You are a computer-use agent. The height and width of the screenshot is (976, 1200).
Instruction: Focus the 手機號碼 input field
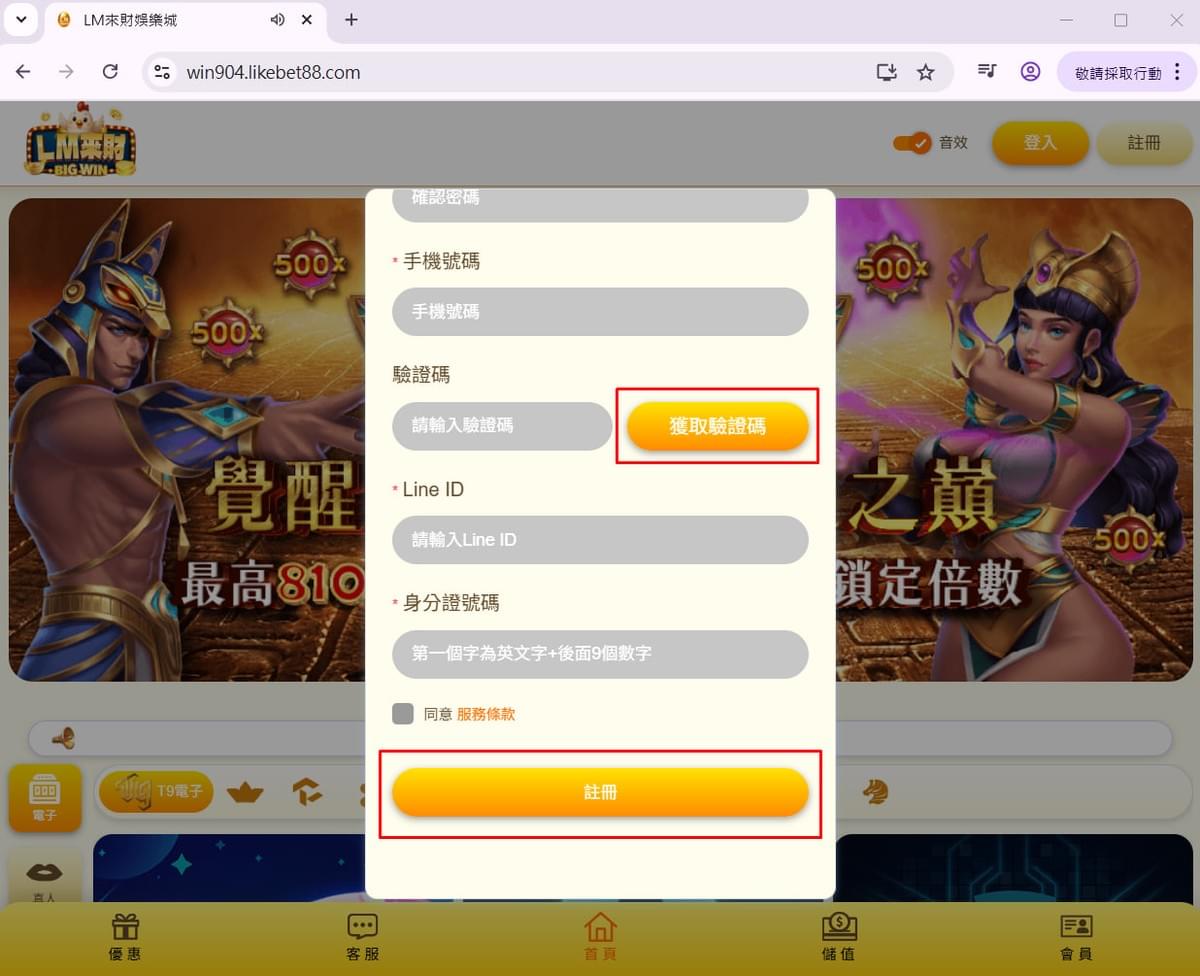pyautogui.click(x=600, y=312)
